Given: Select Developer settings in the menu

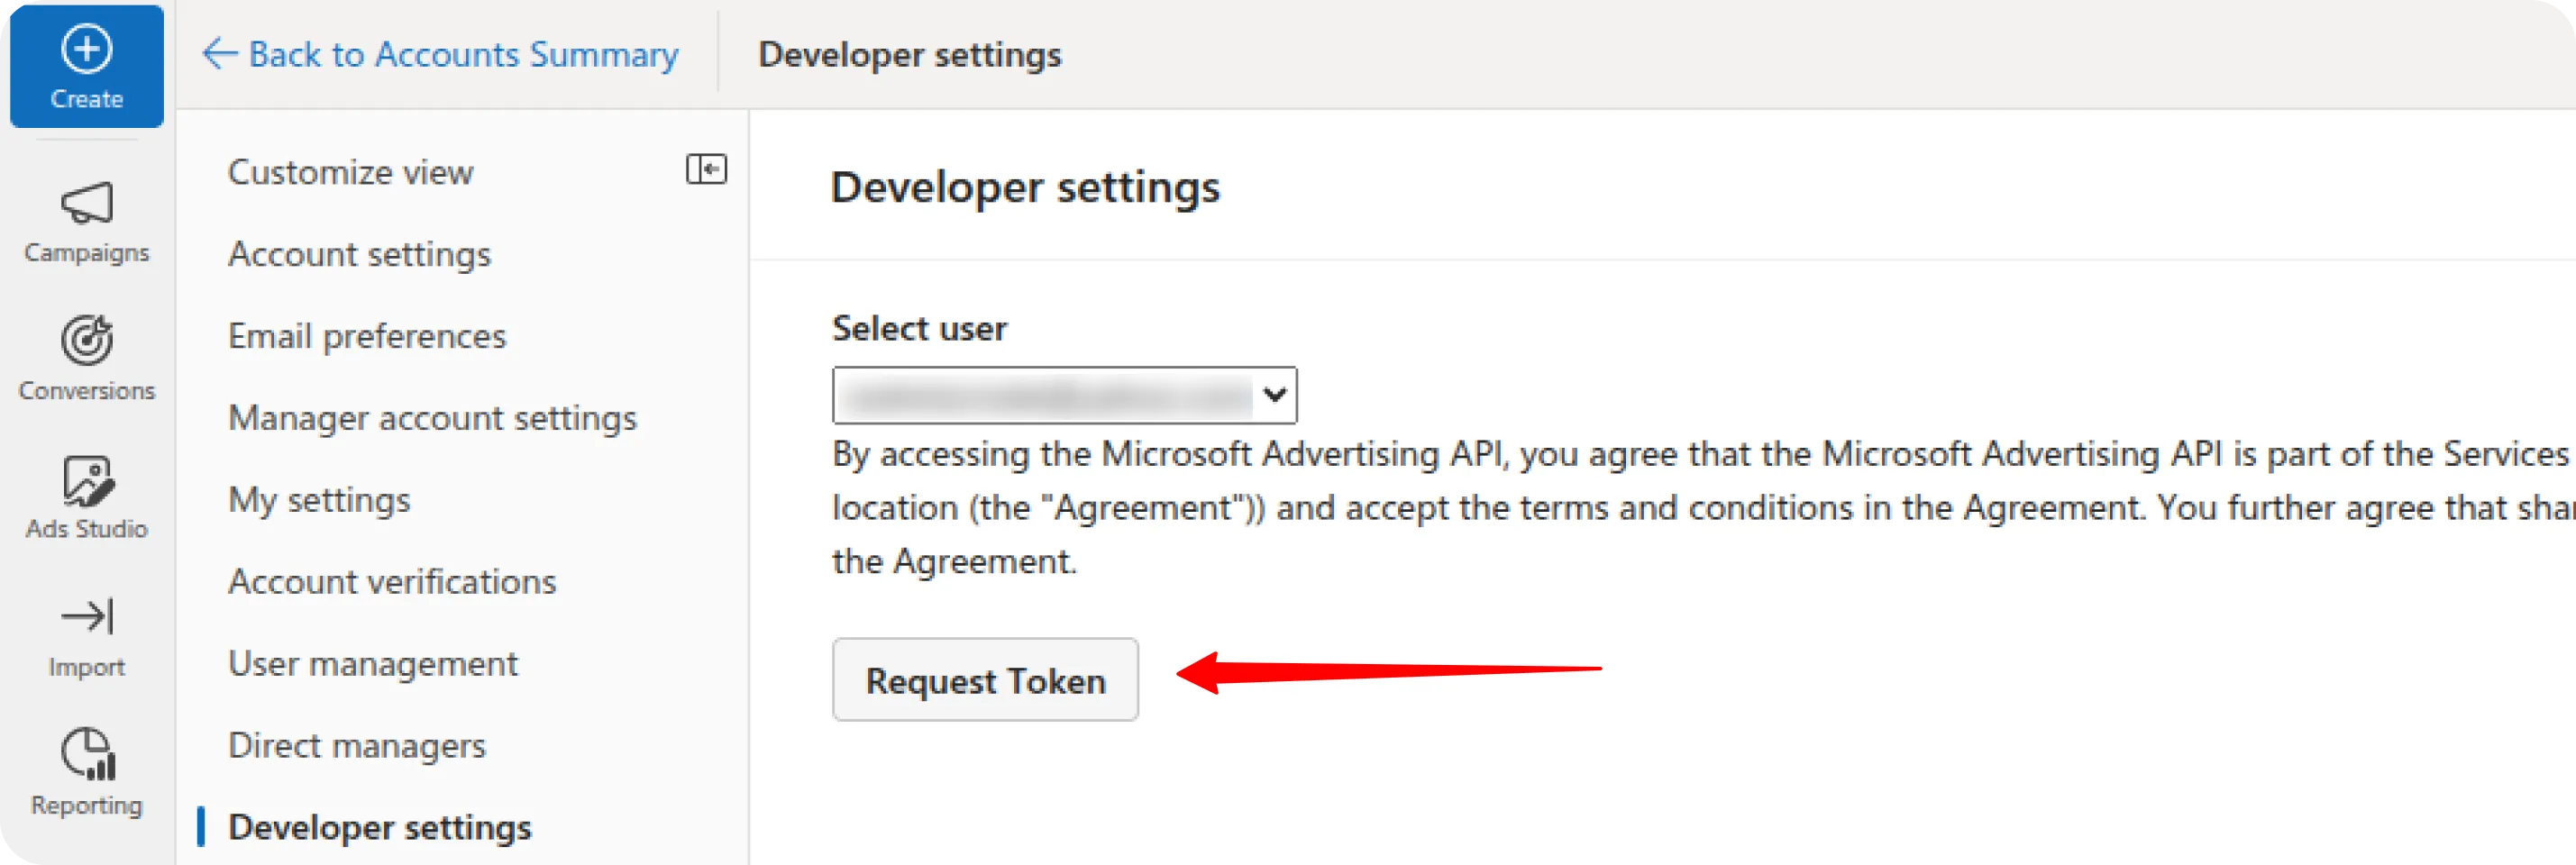Looking at the screenshot, I should point(380,827).
